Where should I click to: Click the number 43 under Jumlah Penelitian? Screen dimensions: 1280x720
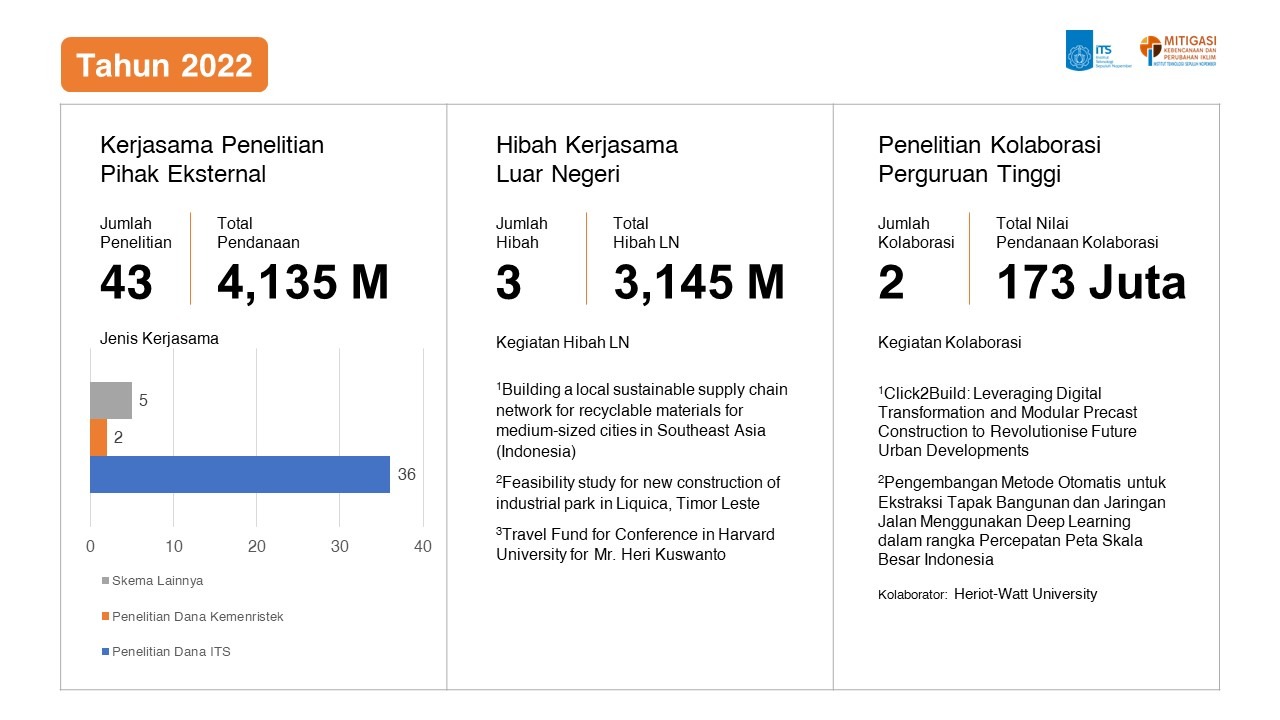pos(126,283)
